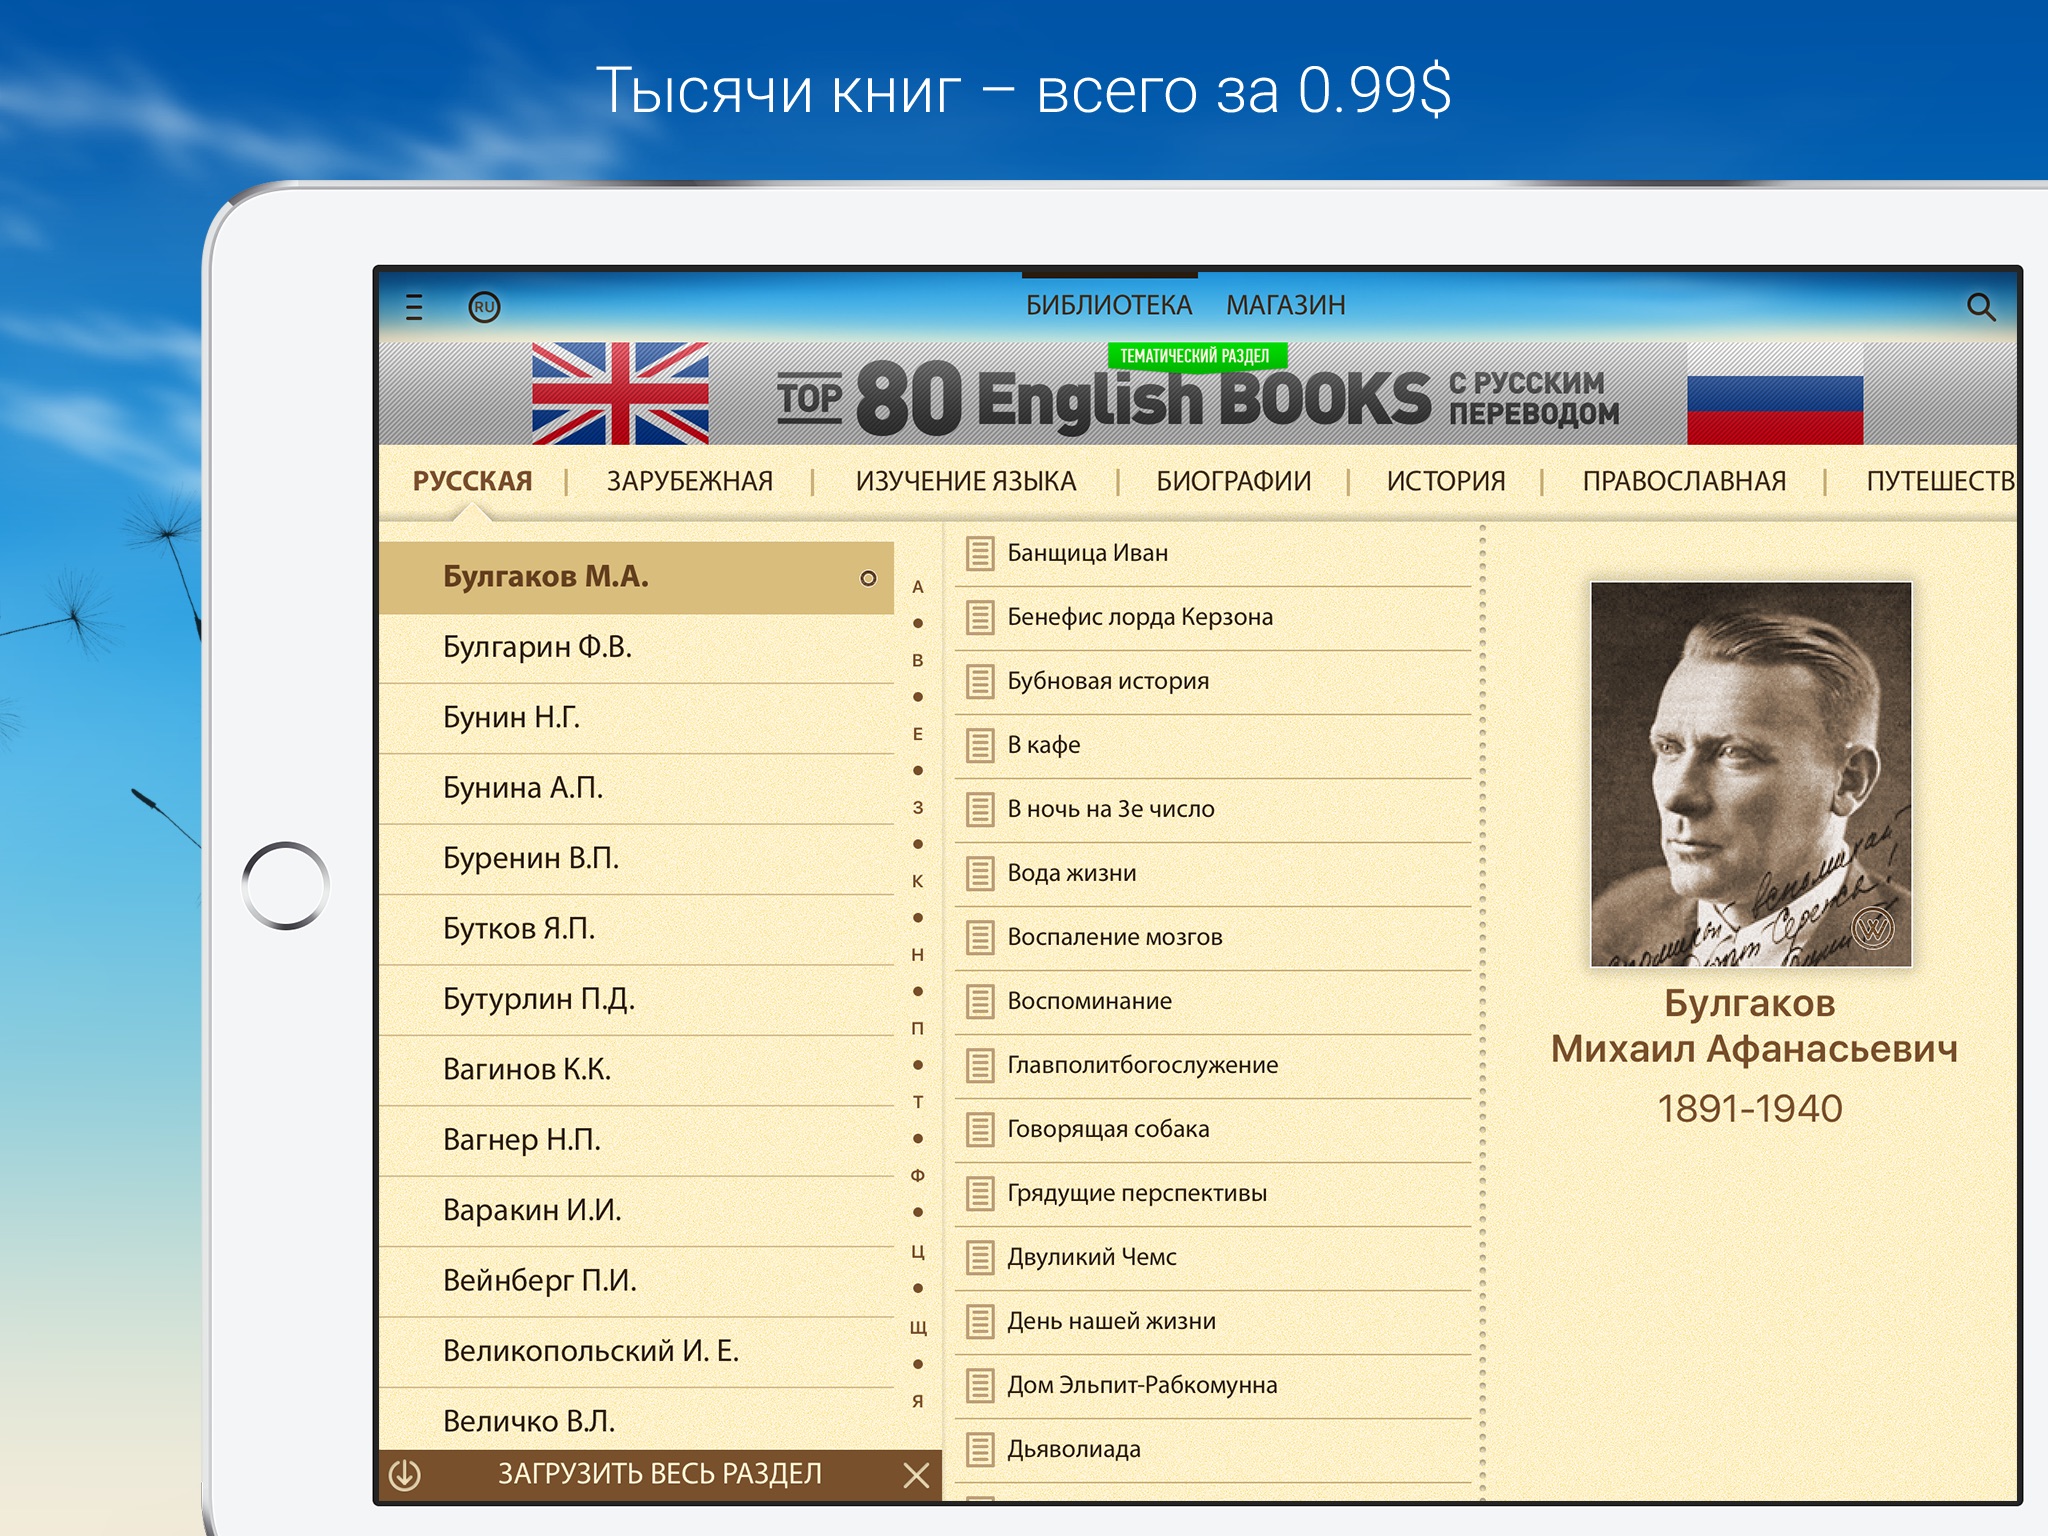Click the download arrow icon
Image resolution: width=2048 pixels, height=1536 pixels.
pyautogui.click(x=405, y=1475)
